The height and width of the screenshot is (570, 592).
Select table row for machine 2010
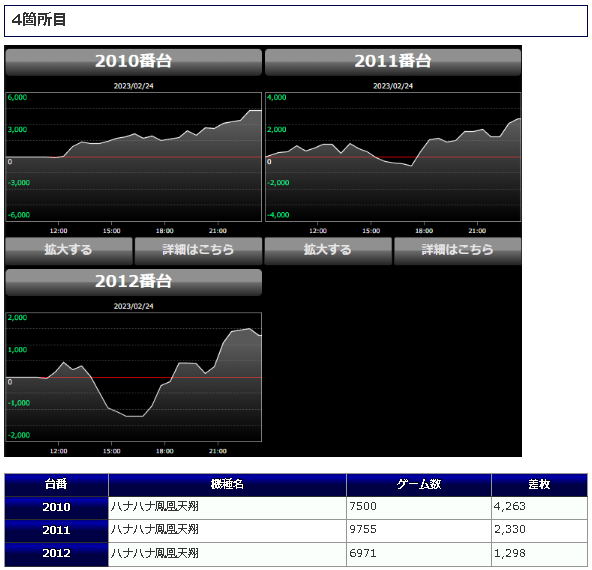[x=296, y=508]
